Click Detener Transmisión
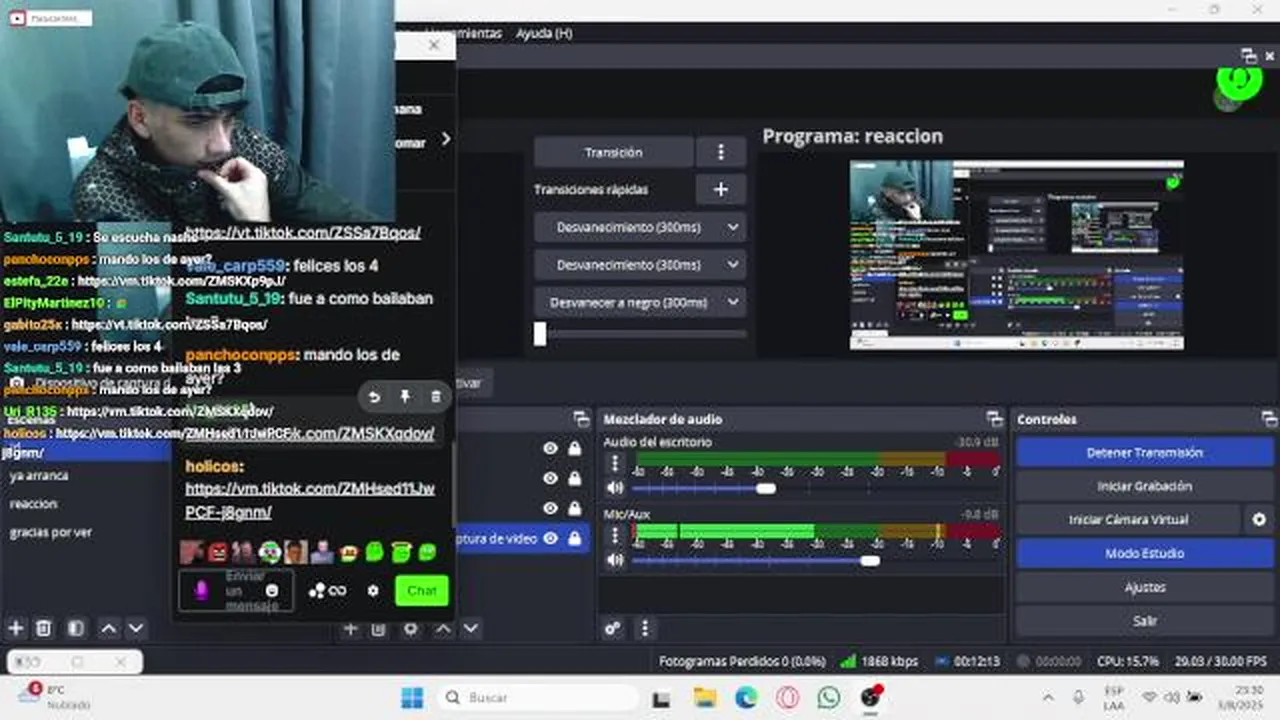This screenshot has height=720, width=1280. coord(1145,452)
